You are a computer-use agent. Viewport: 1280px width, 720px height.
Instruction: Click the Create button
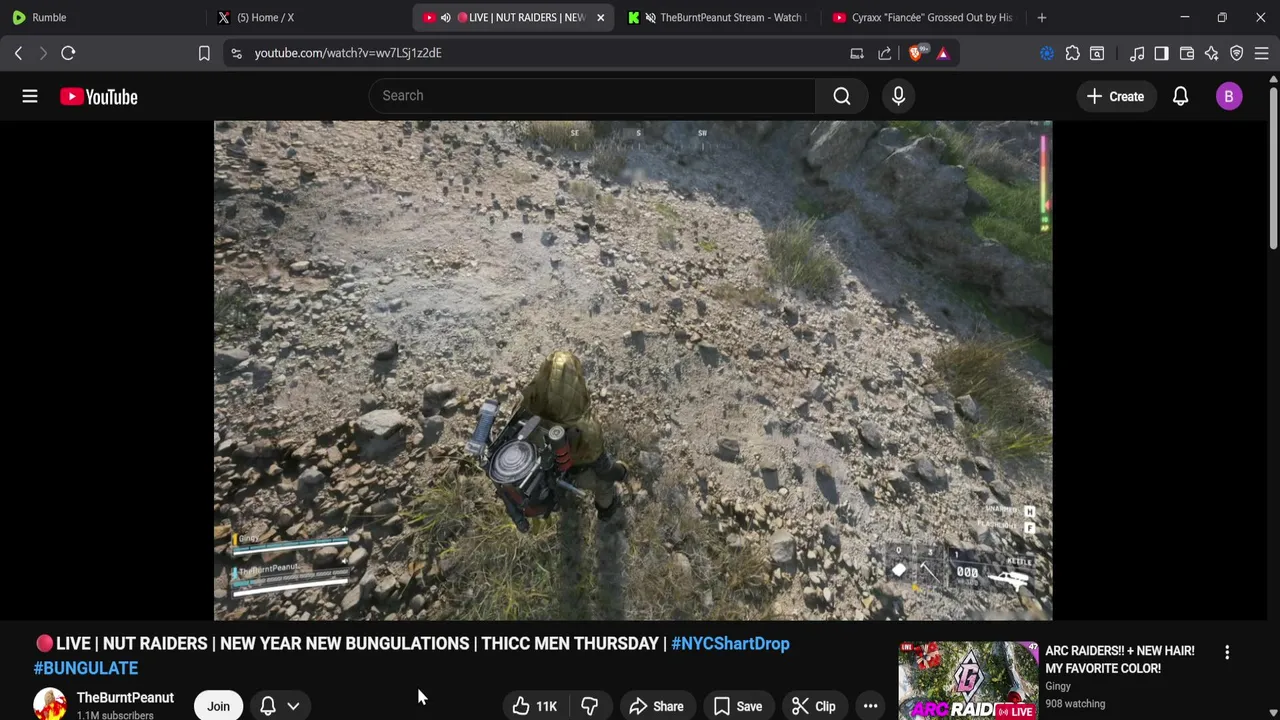(x=1115, y=96)
